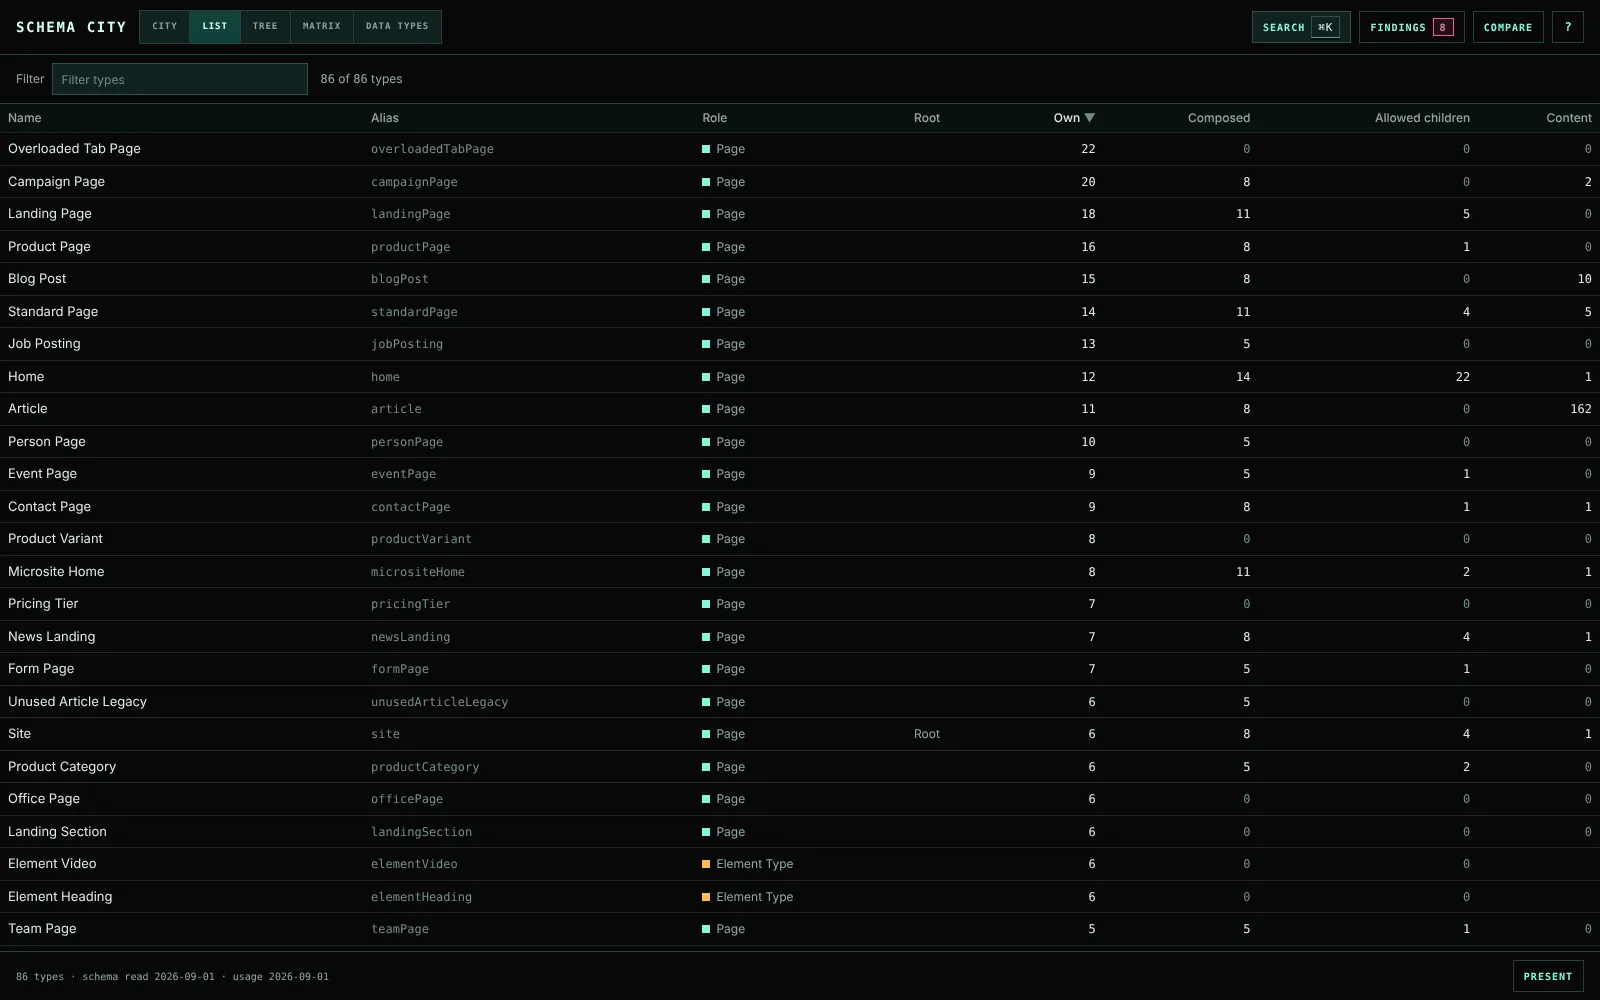This screenshot has width=1600, height=1000.
Task: Sort by Allowed children column header
Action: click(x=1422, y=118)
